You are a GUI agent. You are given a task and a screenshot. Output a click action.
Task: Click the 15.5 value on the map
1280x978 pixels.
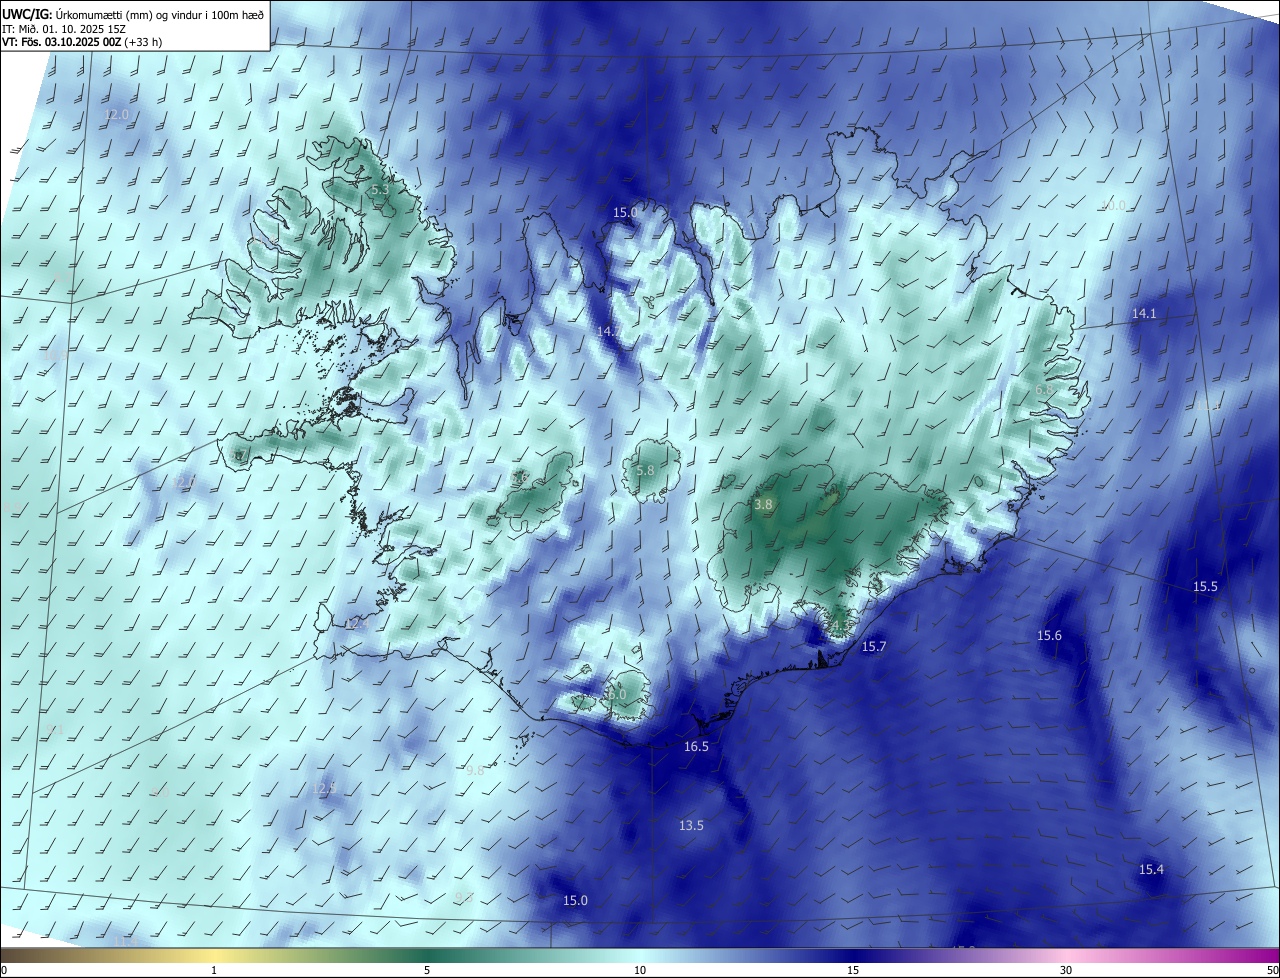click(x=1205, y=586)
